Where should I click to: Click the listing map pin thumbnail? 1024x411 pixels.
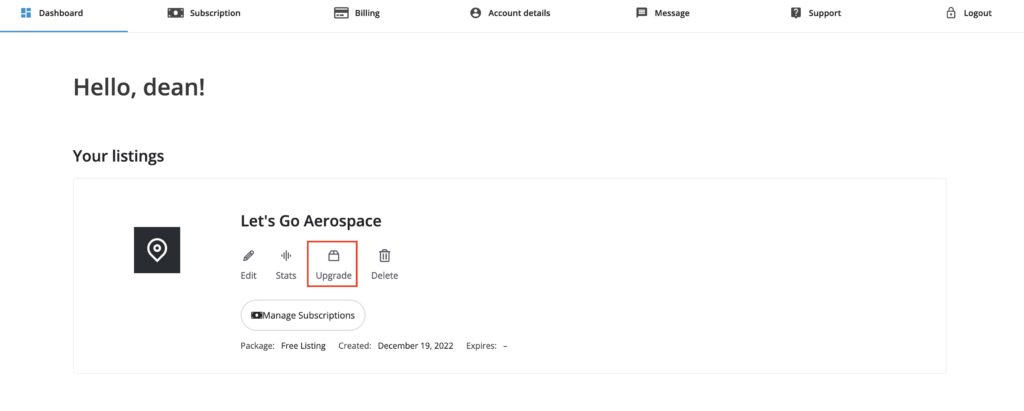point(157,250)
